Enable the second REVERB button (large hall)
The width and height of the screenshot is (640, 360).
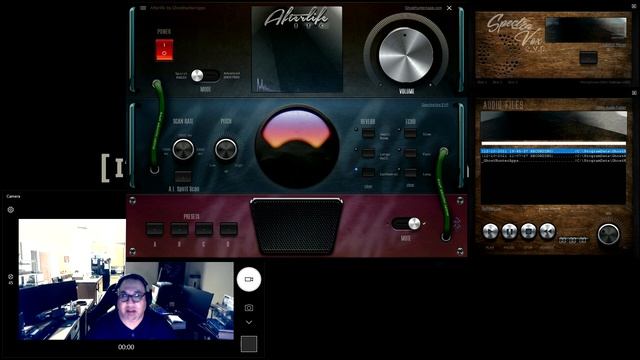click(368, 153)
